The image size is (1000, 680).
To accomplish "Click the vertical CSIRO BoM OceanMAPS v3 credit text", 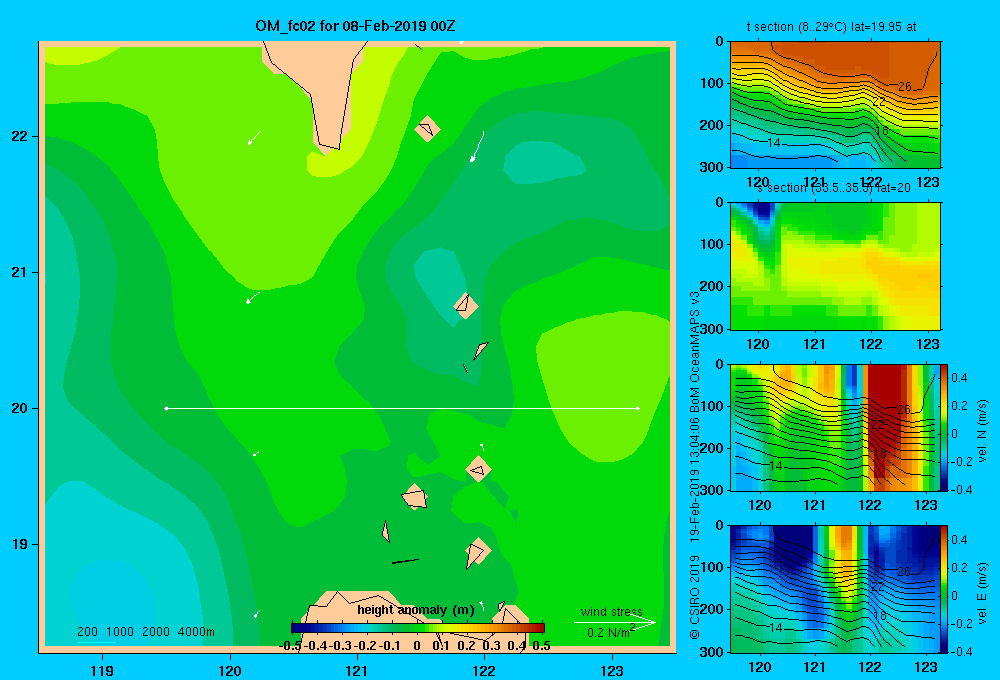I will tap(695, 466).
